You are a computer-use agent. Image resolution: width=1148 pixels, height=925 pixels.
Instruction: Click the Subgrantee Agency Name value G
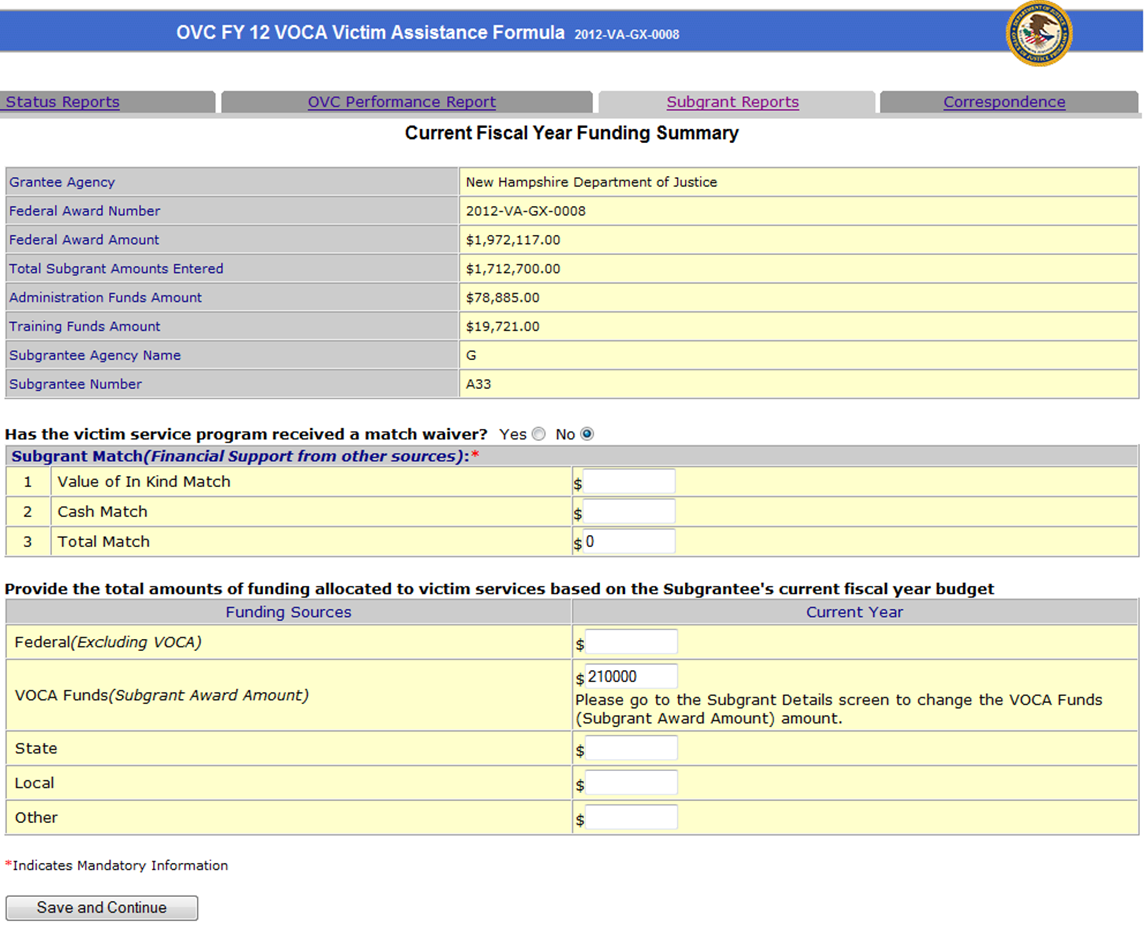coord(471,355)
